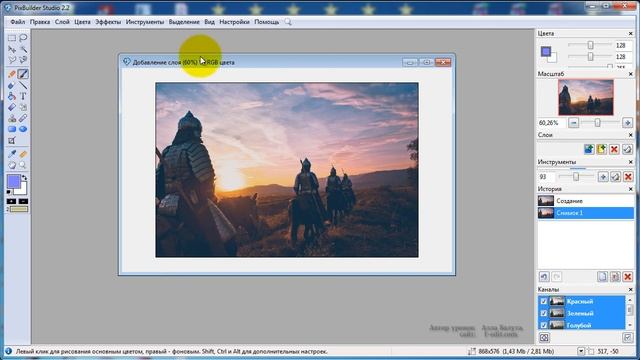
Task: Open the Инструменты menu
Action: [145, 22]
